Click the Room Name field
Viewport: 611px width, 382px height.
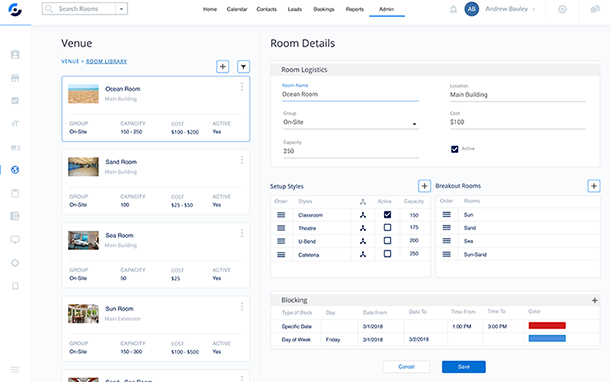[x=350, y=94]
